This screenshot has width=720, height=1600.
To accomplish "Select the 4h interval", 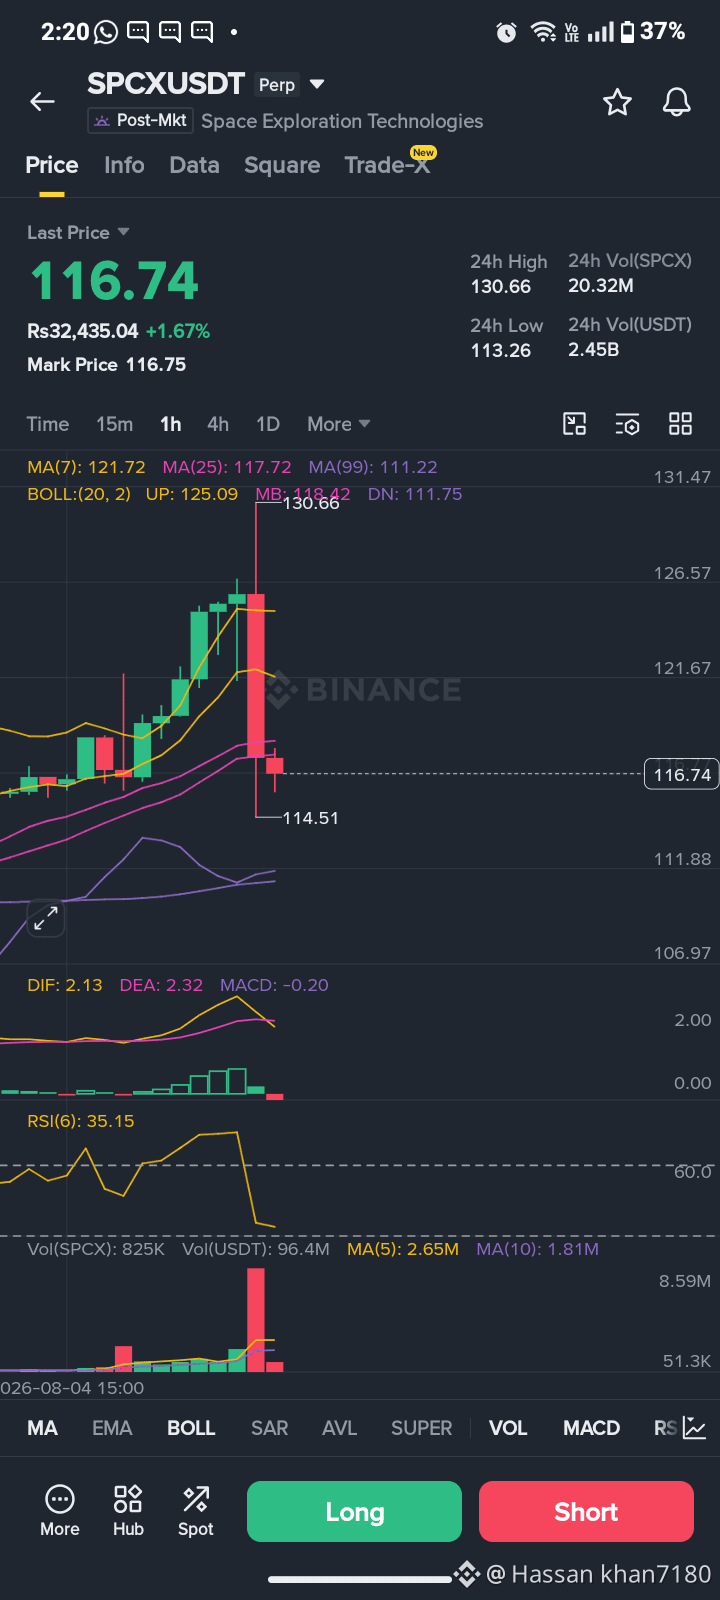I will 218,424.
